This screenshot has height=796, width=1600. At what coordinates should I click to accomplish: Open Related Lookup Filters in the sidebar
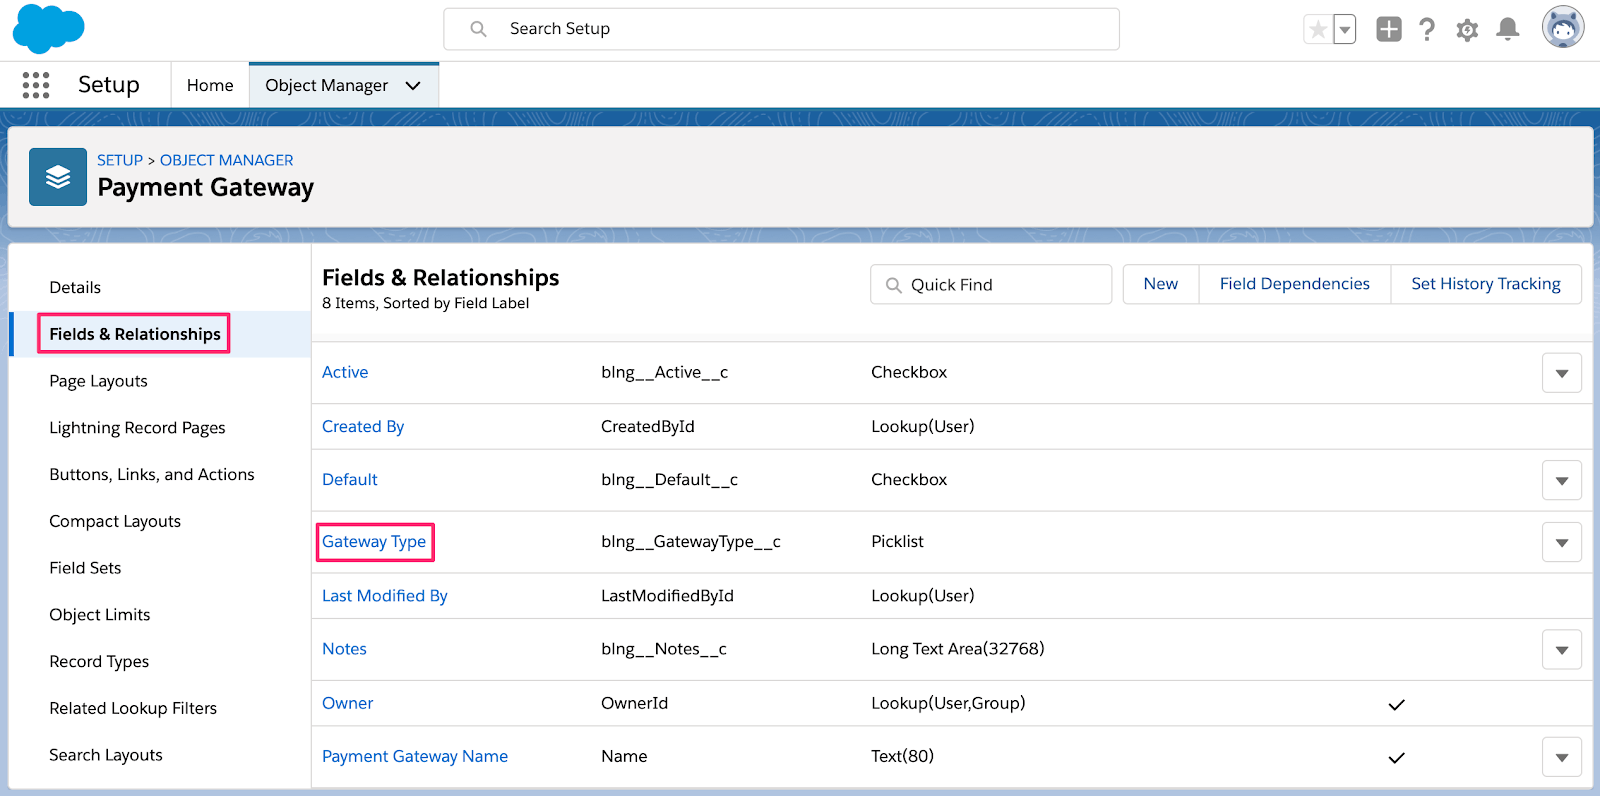pos(133,708)
